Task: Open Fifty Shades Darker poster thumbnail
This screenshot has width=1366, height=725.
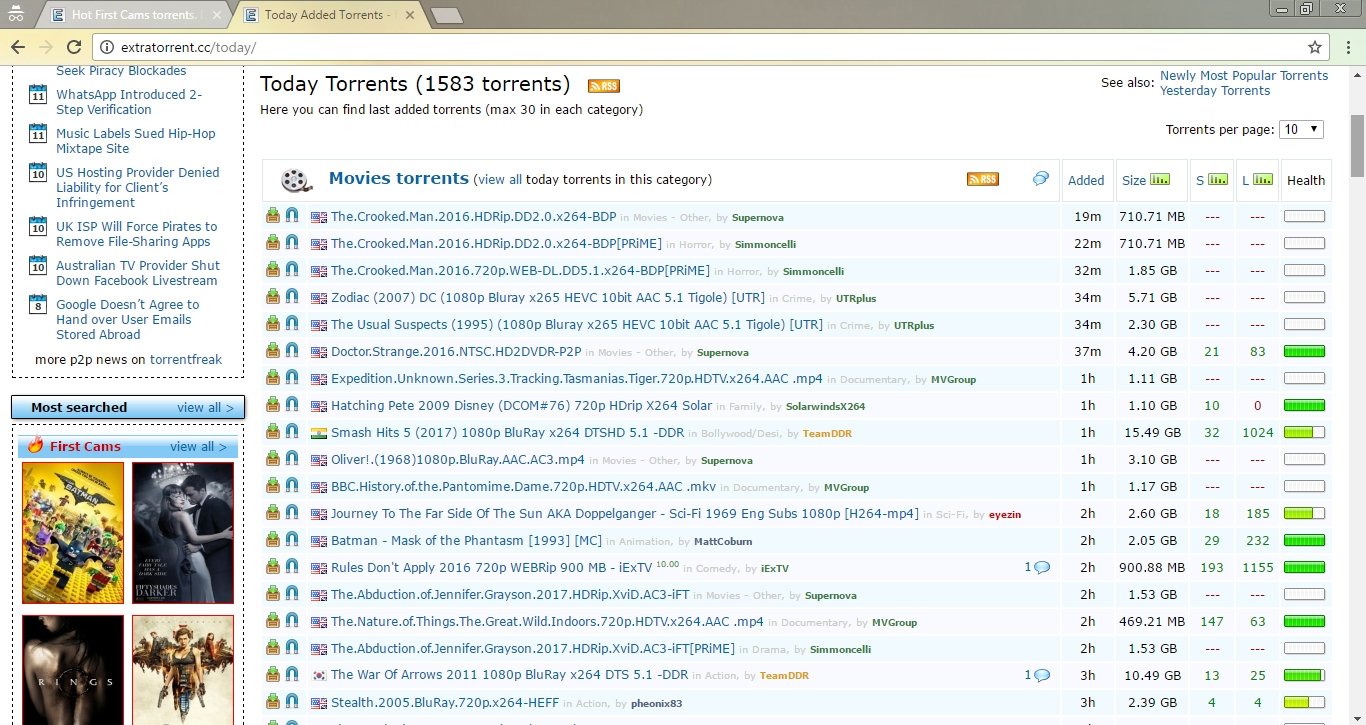Action: [x=183, y=533]
